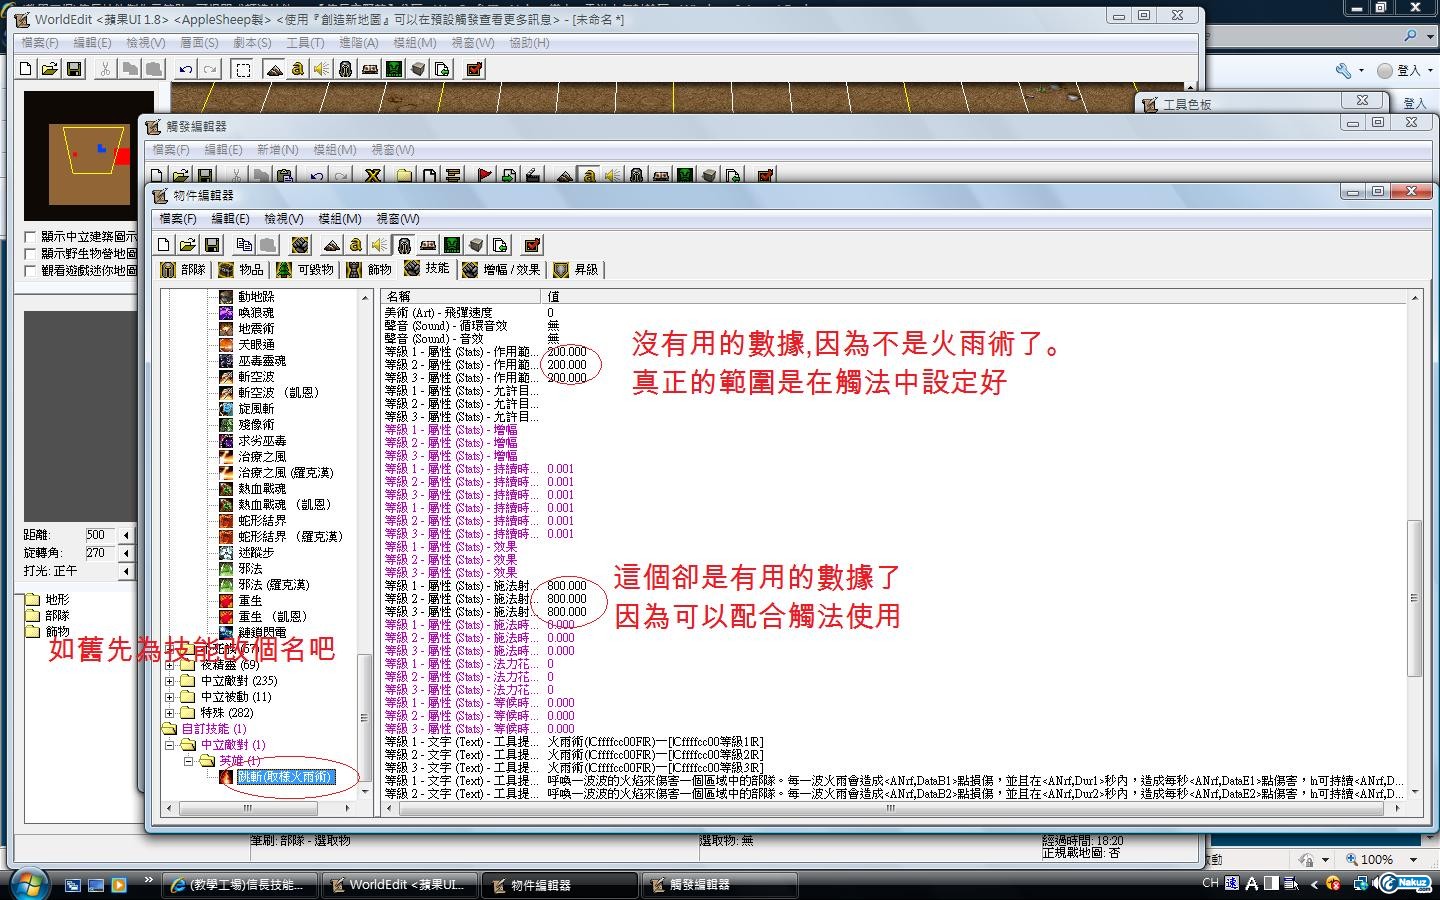Click Save disk icon in Object Editor toolbar
Viewport: 1440px width, 900px height.
(x=211, y=245)
